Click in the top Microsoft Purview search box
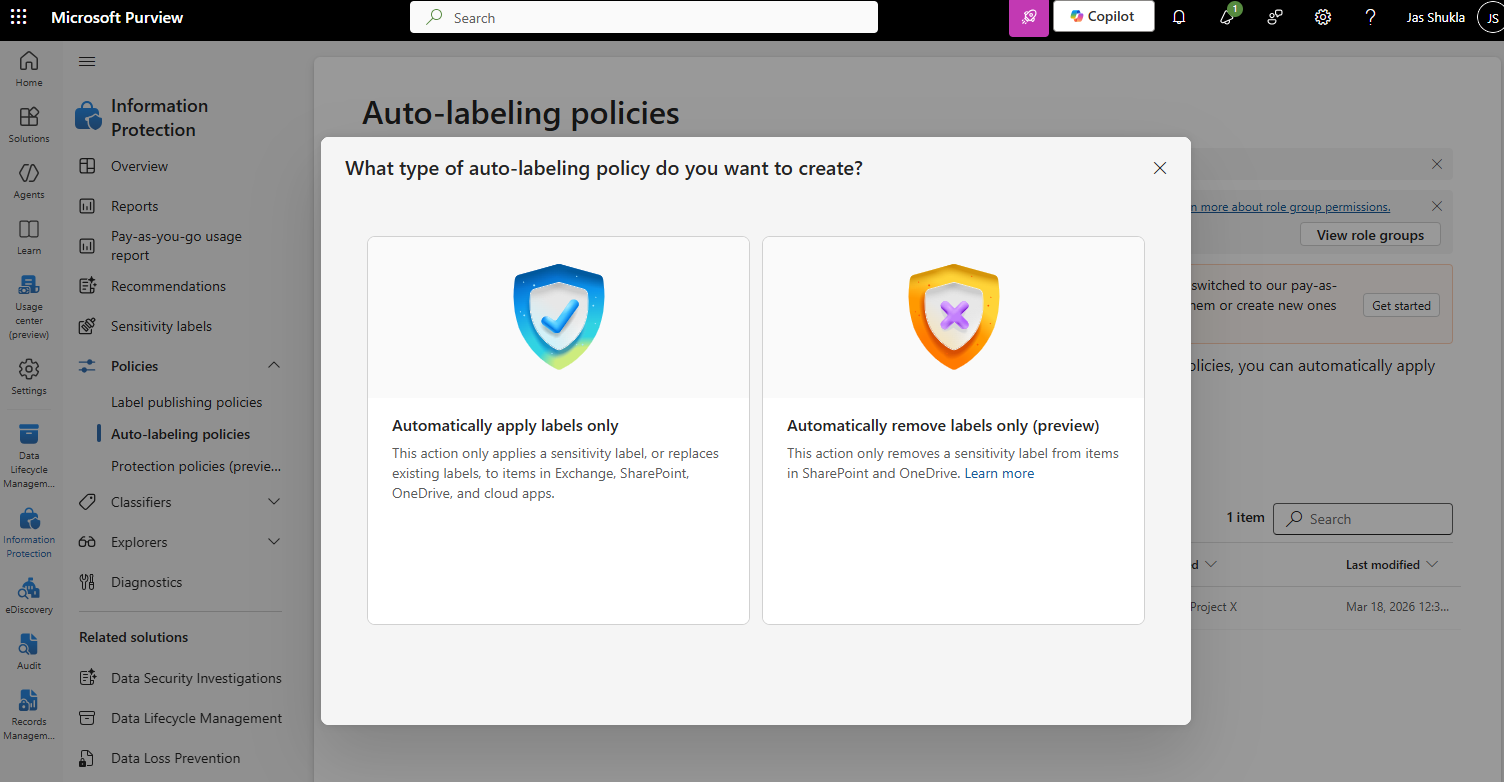The image size is (1504, 782). pyautogui.click(x=644, y=17)
